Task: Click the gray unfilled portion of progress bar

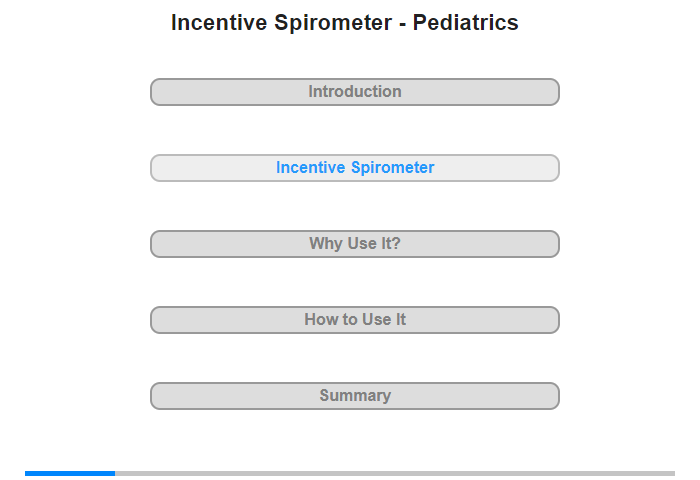Action: [x=395, y=473]
